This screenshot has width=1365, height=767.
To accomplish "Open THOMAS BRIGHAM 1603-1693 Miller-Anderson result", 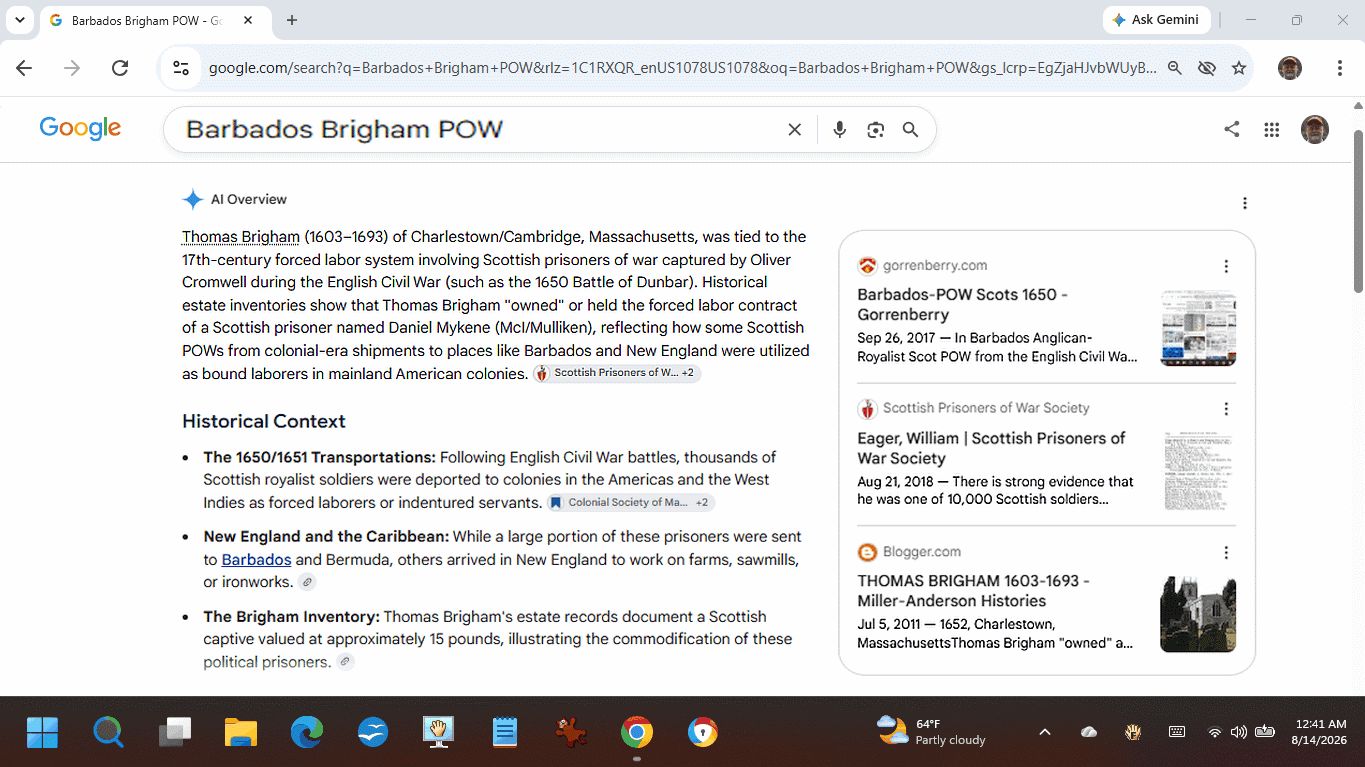I will (973, 591).
